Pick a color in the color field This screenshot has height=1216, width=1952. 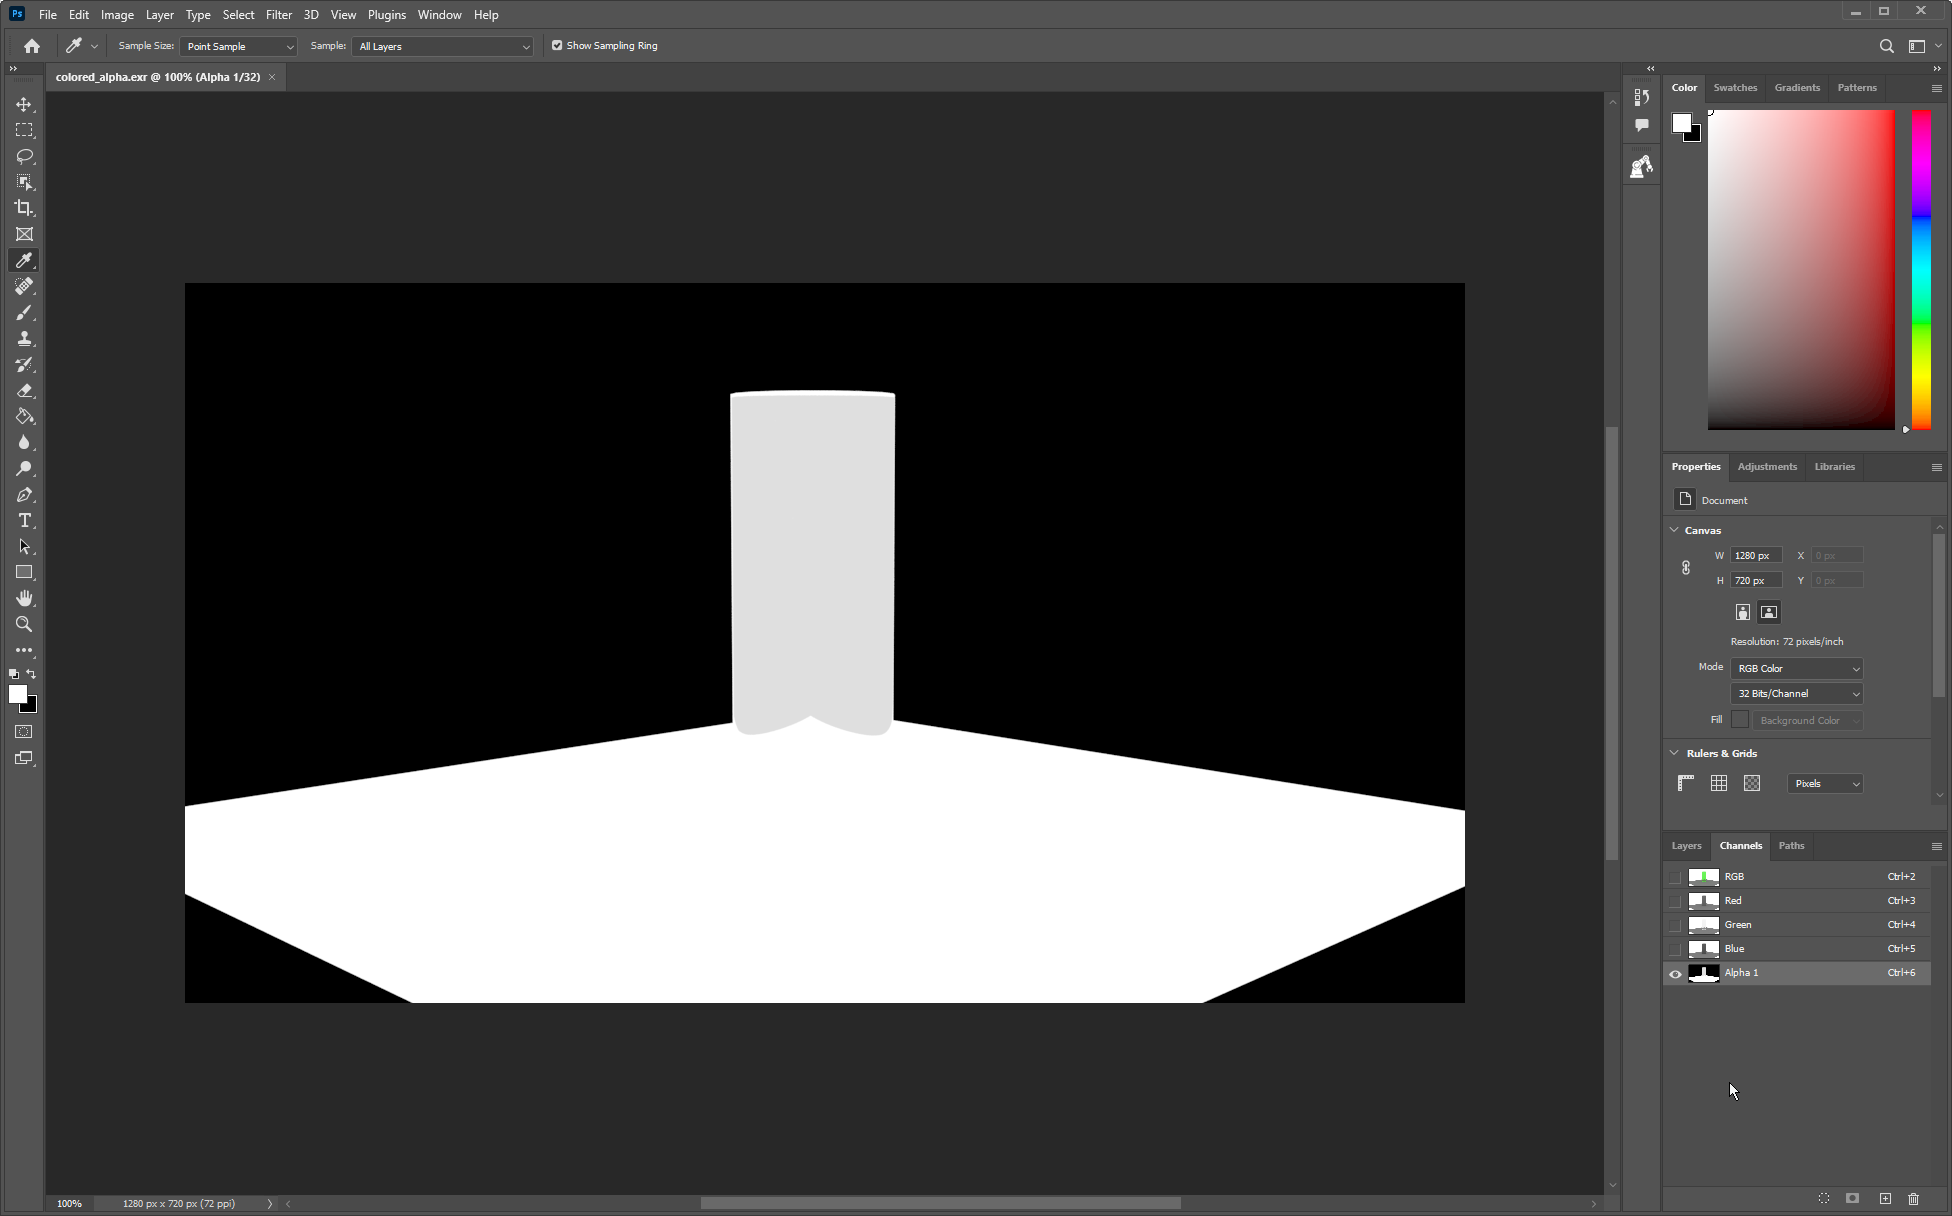pos(1801,270)
